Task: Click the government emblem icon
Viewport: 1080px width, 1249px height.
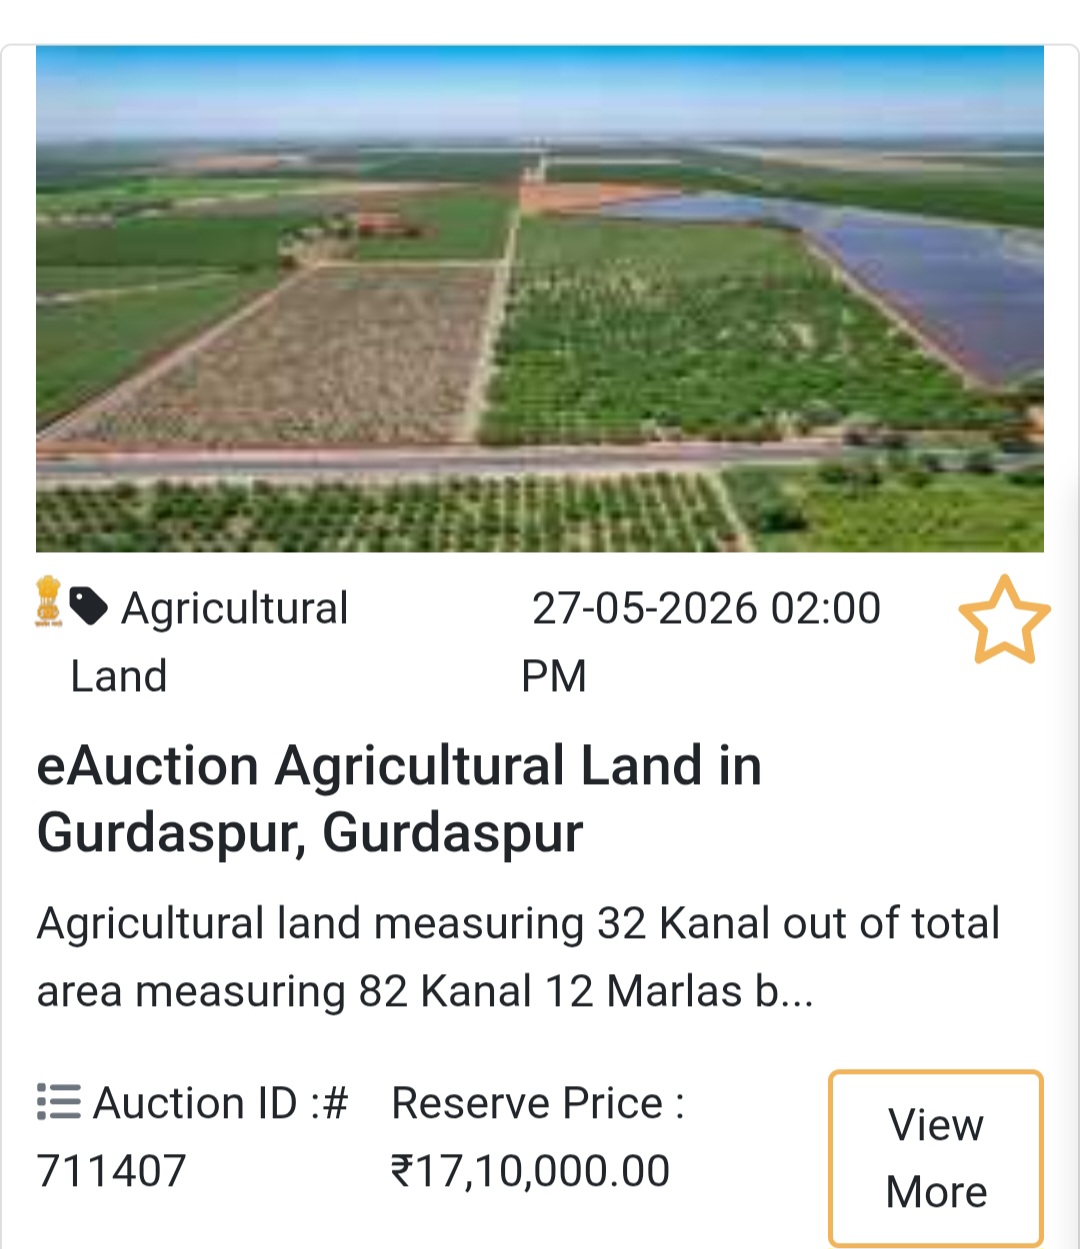Action: point(48,602)
